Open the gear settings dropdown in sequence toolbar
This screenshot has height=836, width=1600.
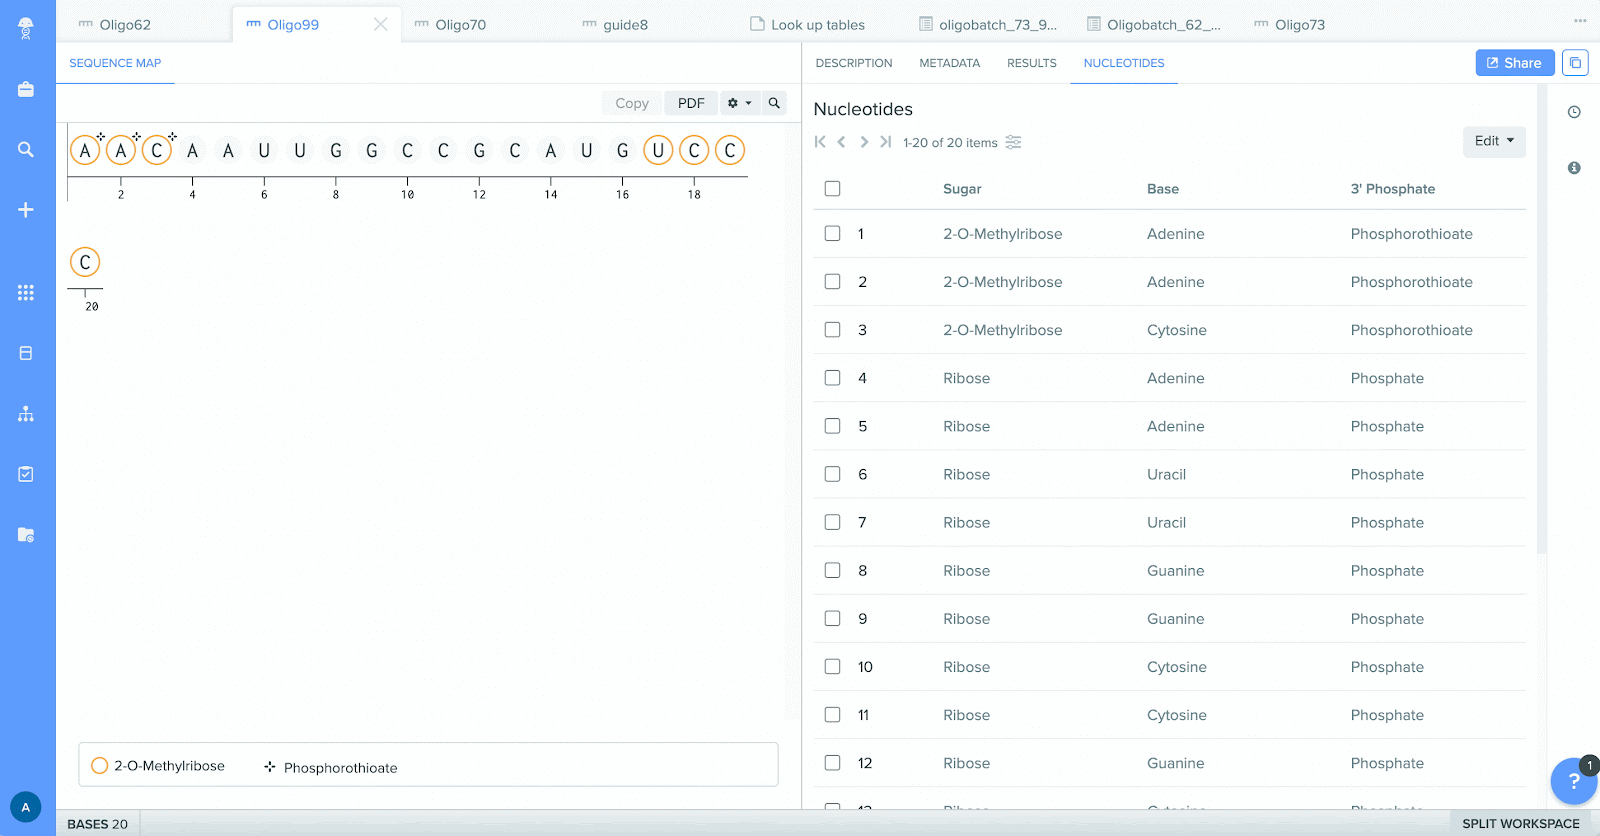tap(740, 103)
